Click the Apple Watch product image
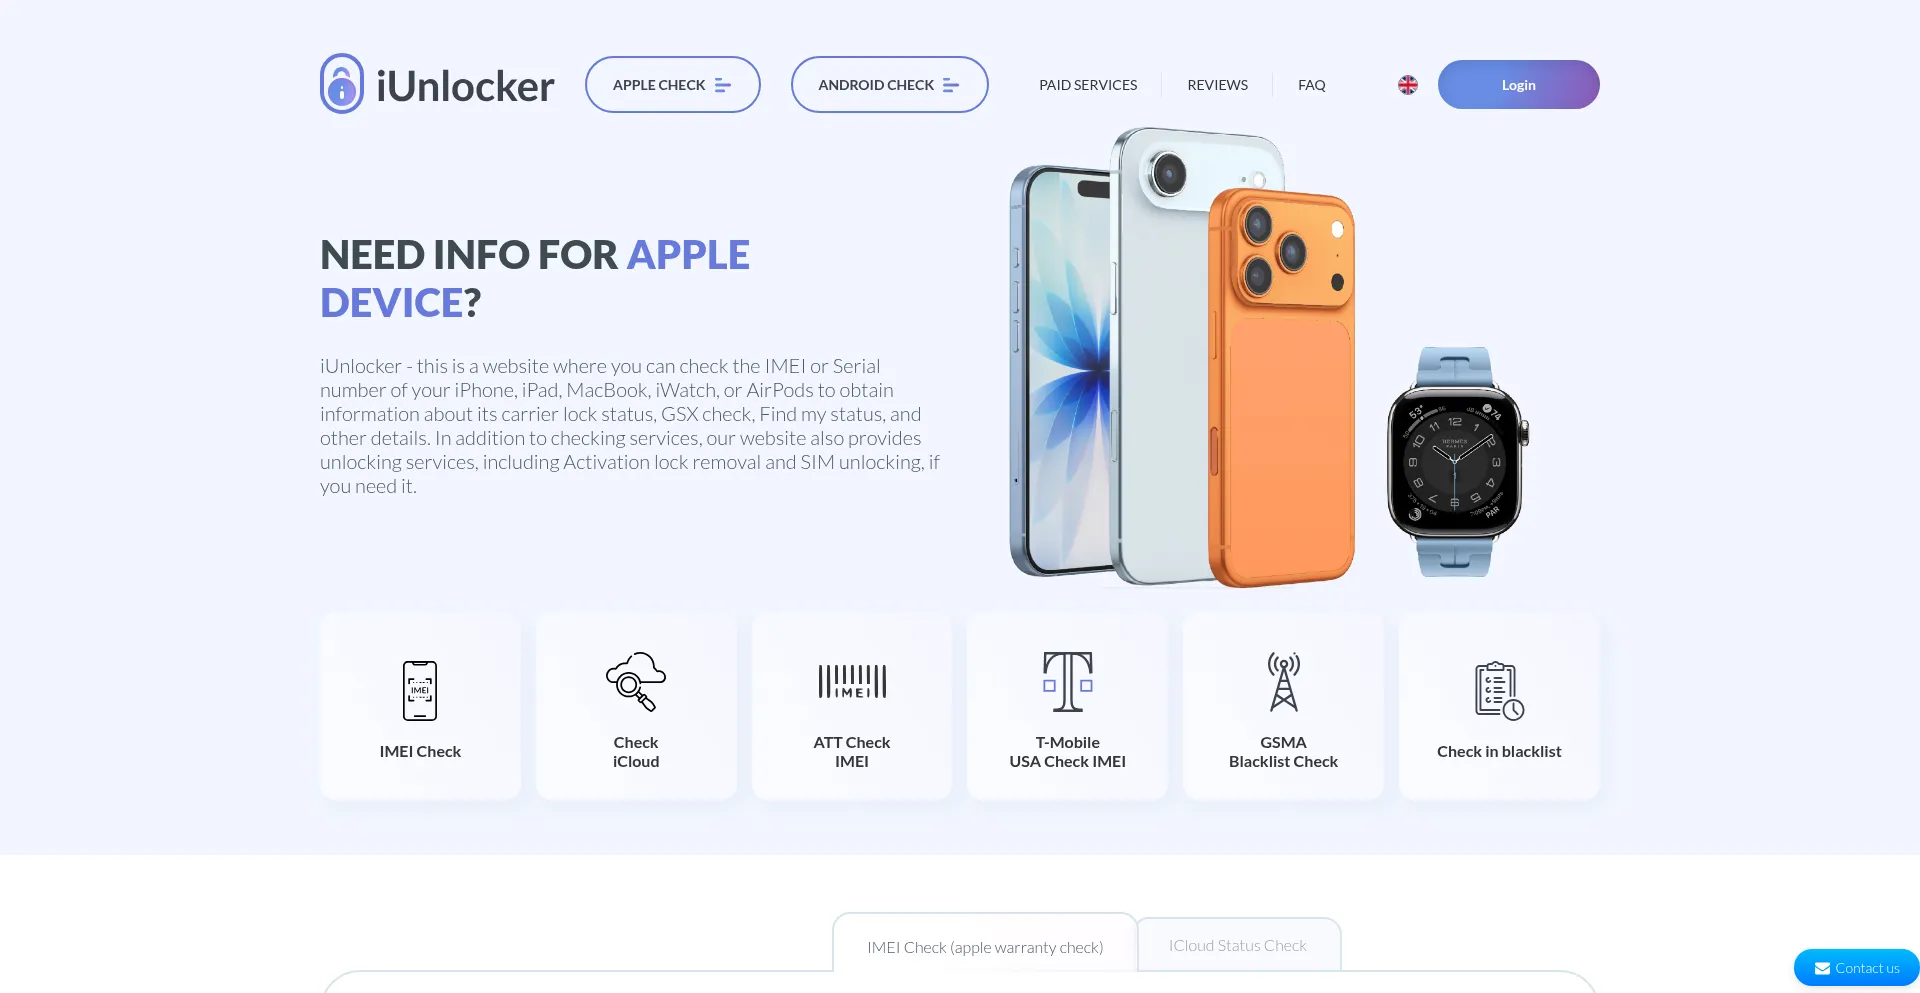The height and width of the screenshot is (993, 1920). (1457, 462)
